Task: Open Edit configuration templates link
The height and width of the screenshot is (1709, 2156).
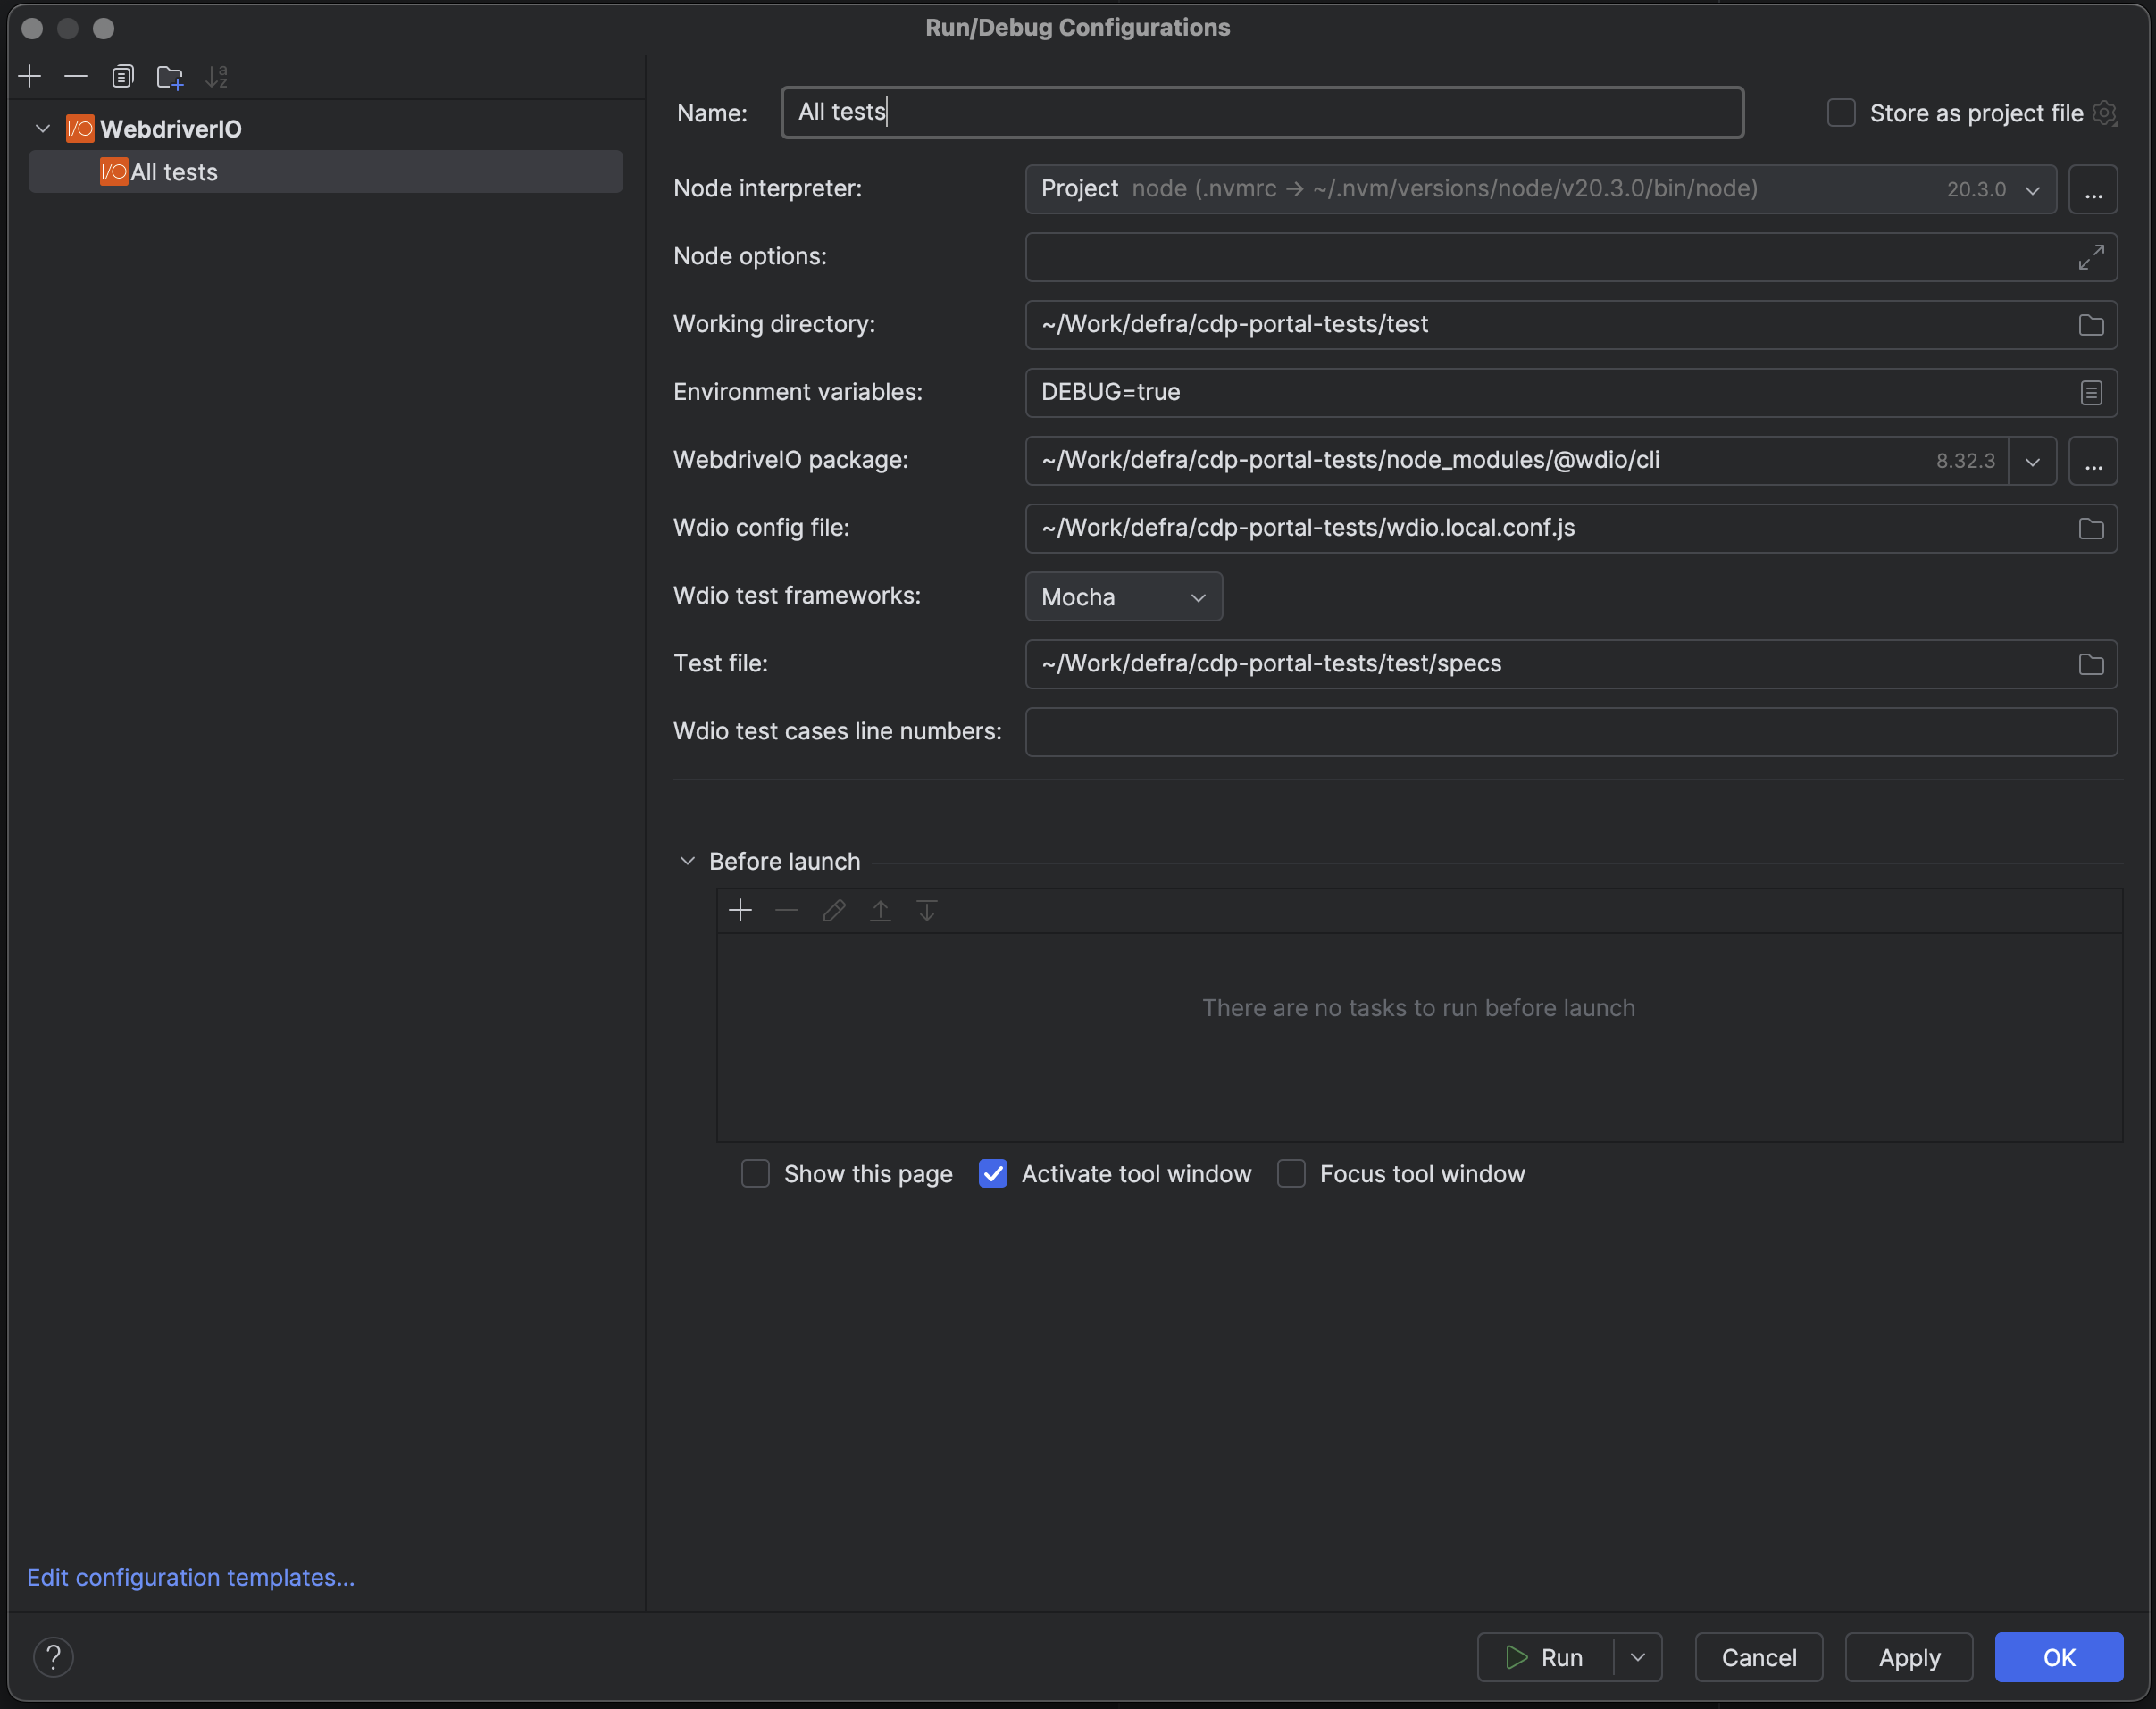Action: point(191,1577)
